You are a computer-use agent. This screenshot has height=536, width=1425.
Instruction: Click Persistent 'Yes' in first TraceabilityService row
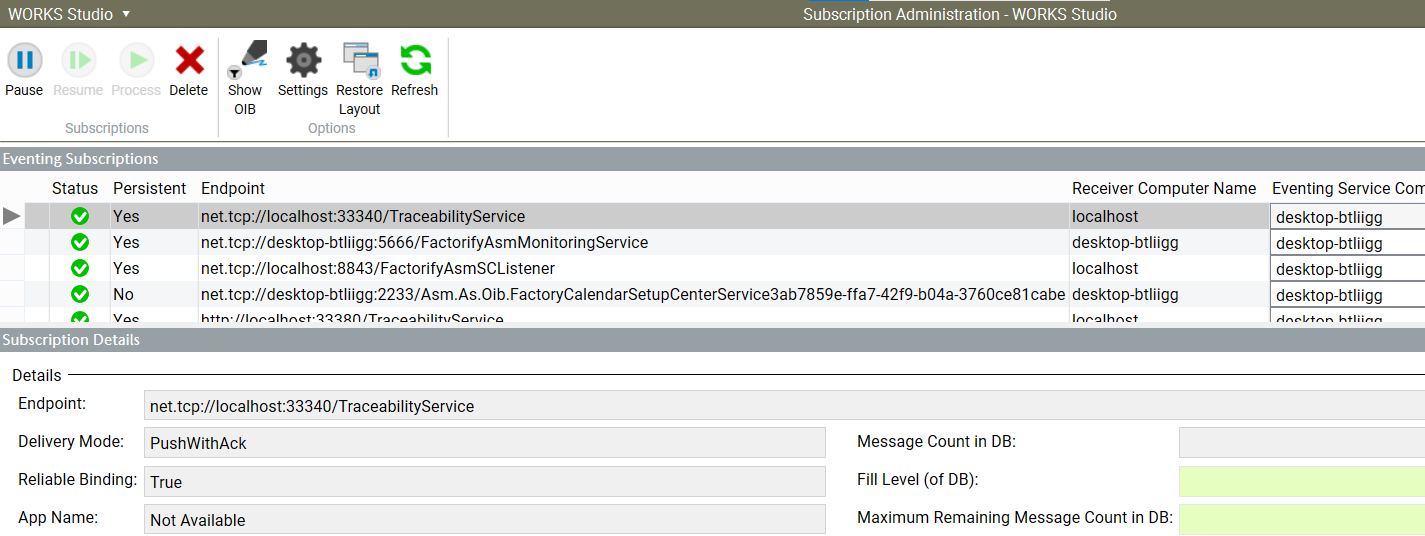[126, 216]
